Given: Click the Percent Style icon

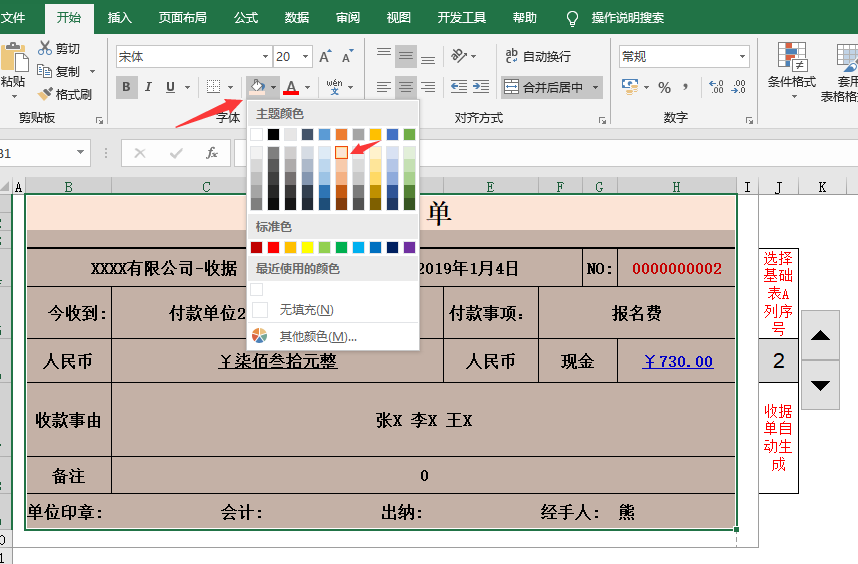Looking at the screenshot, I should tap(664, 87).
